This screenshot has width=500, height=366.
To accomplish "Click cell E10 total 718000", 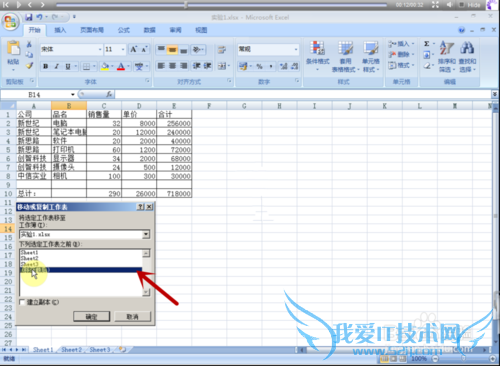I will click(174, 193).
